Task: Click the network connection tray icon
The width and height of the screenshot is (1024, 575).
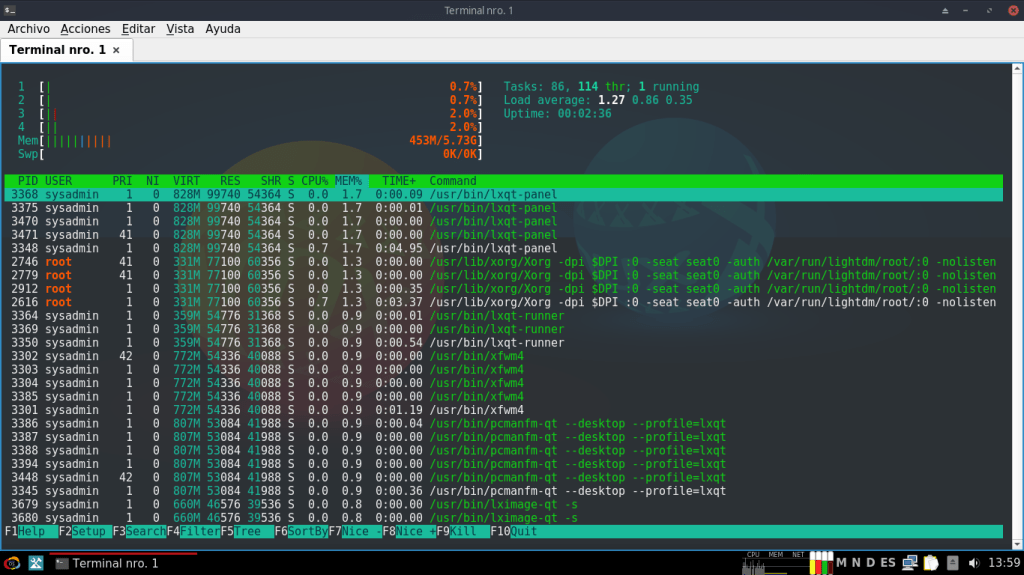Action: click(909, 563)
